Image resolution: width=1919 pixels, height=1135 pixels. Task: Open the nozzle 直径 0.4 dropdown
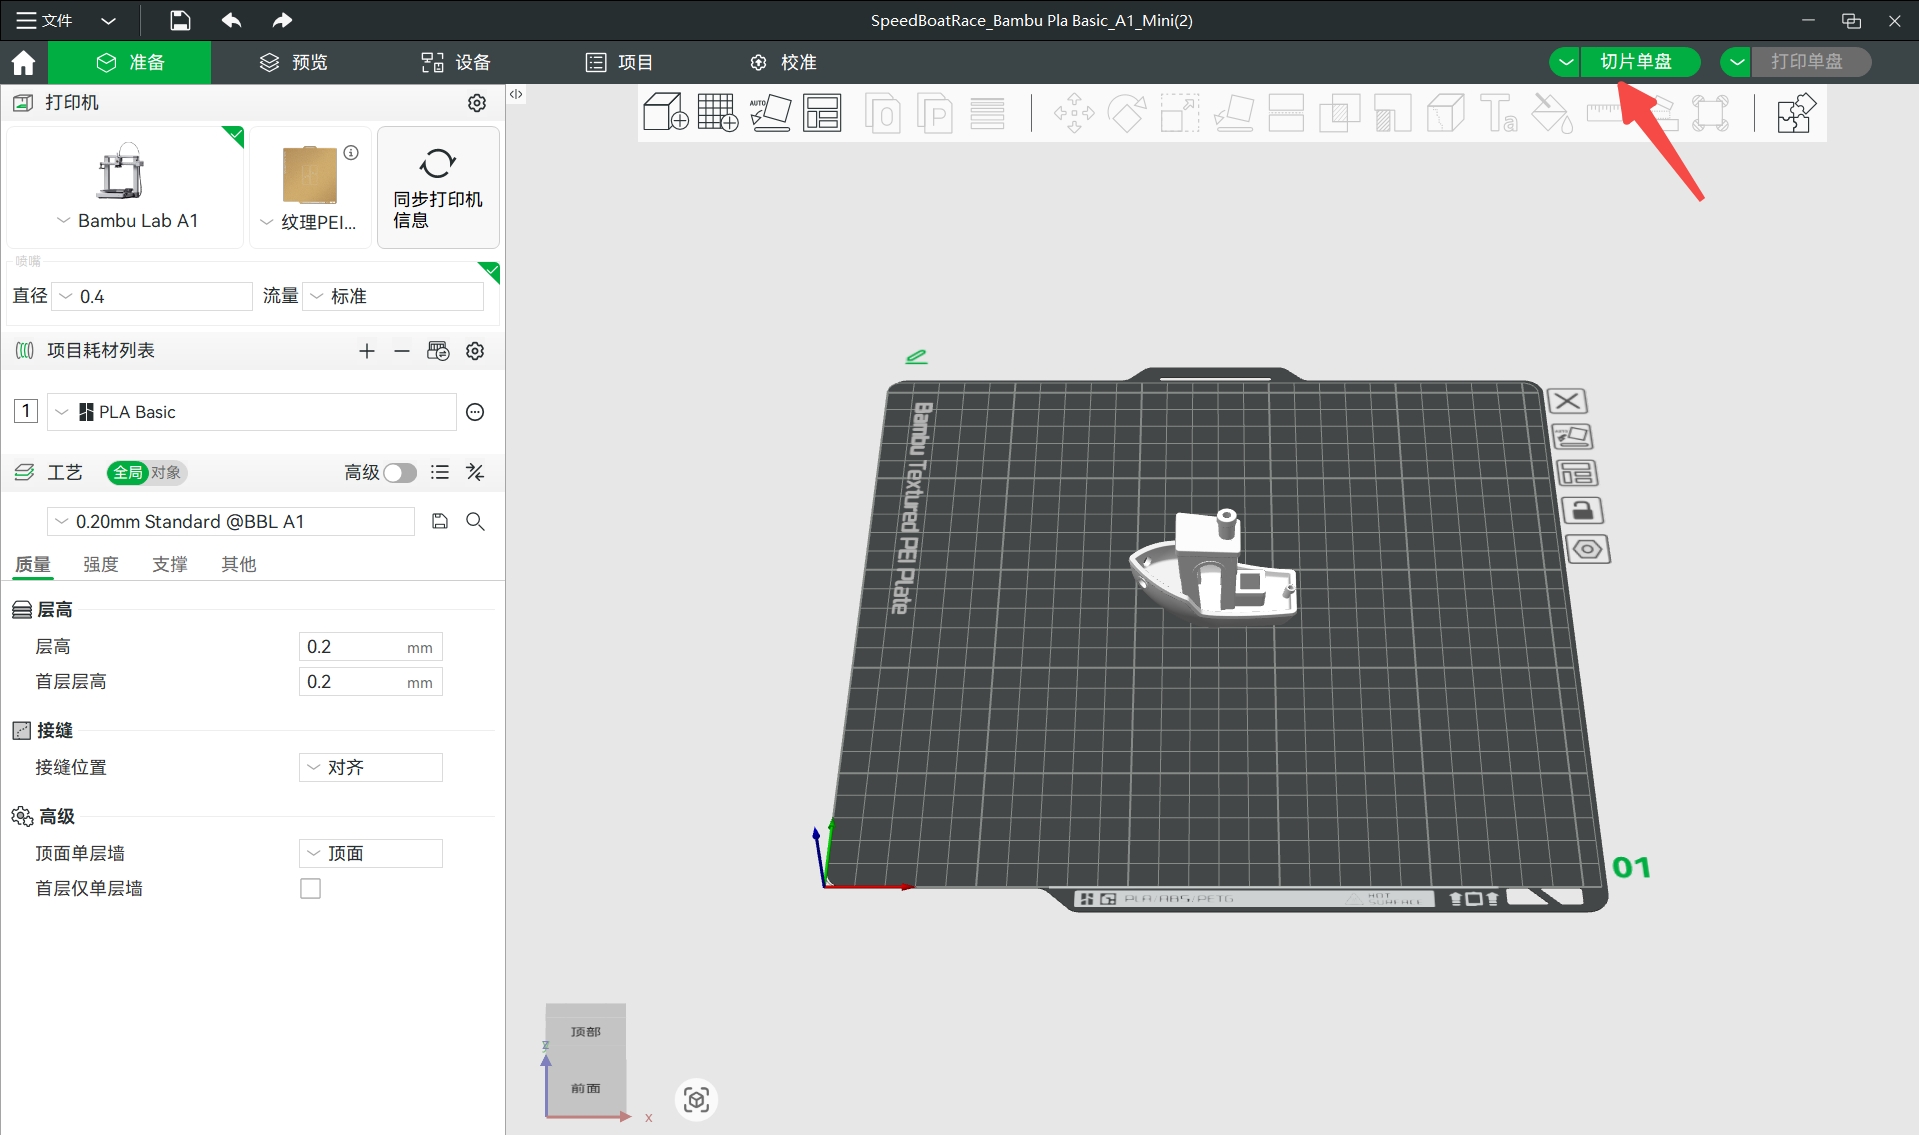tap(152, 296)
